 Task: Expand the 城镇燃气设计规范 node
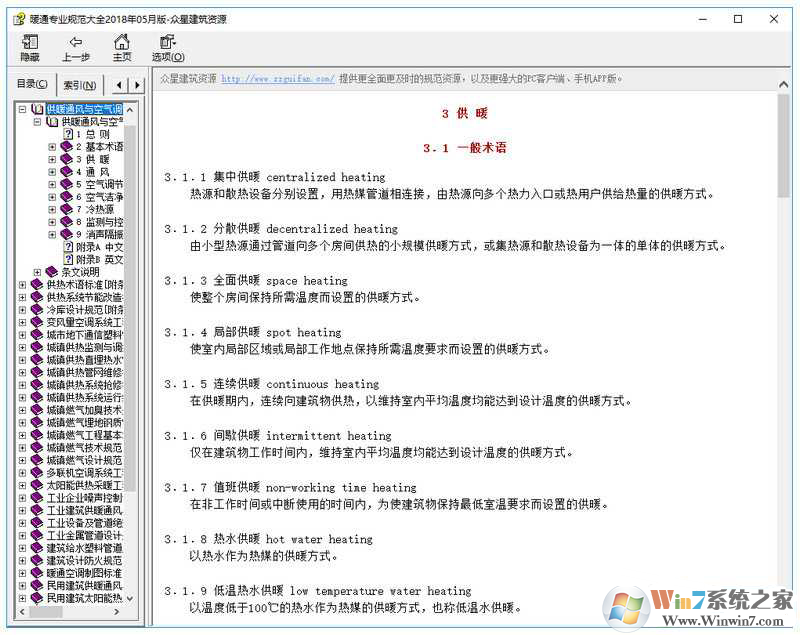point(22,461)
